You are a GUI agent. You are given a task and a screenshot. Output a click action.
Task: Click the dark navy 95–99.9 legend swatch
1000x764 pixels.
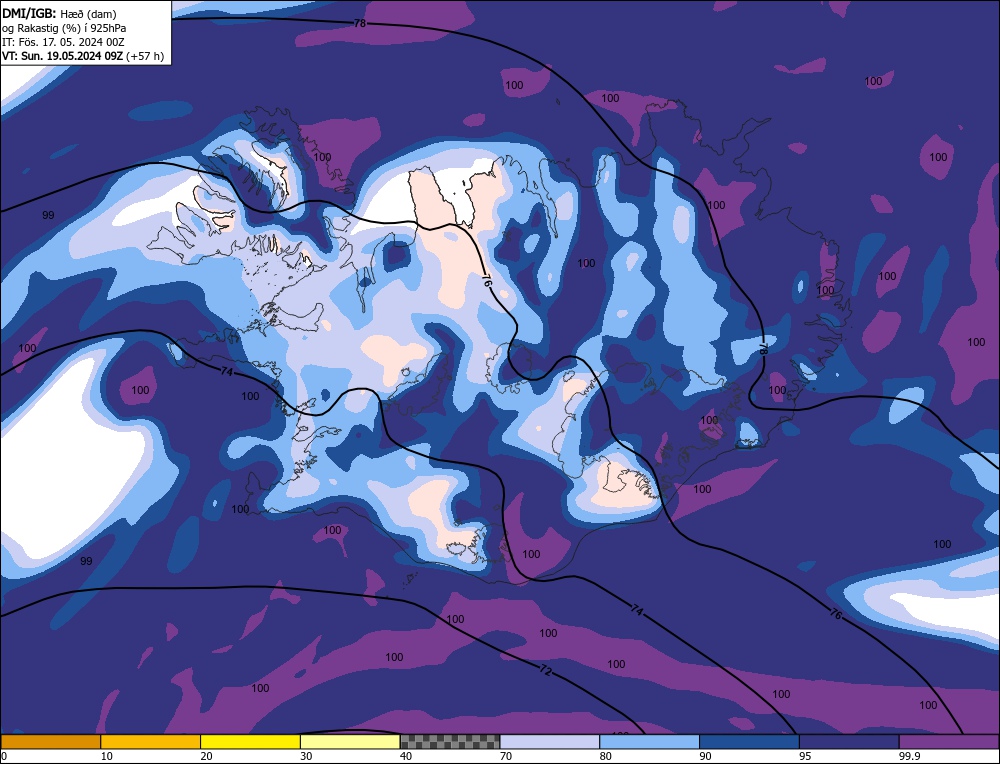click(x=849, y=742)
